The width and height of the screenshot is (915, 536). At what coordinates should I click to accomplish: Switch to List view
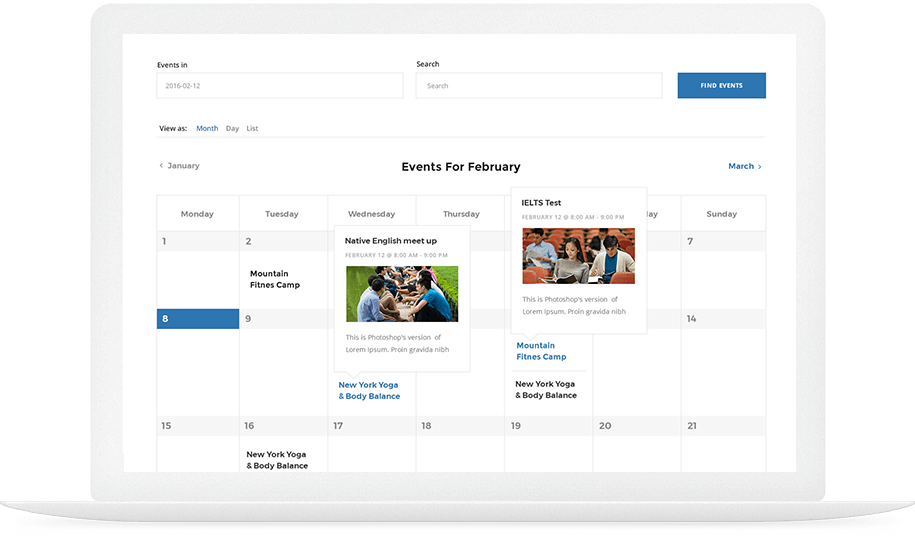point(252,129)
